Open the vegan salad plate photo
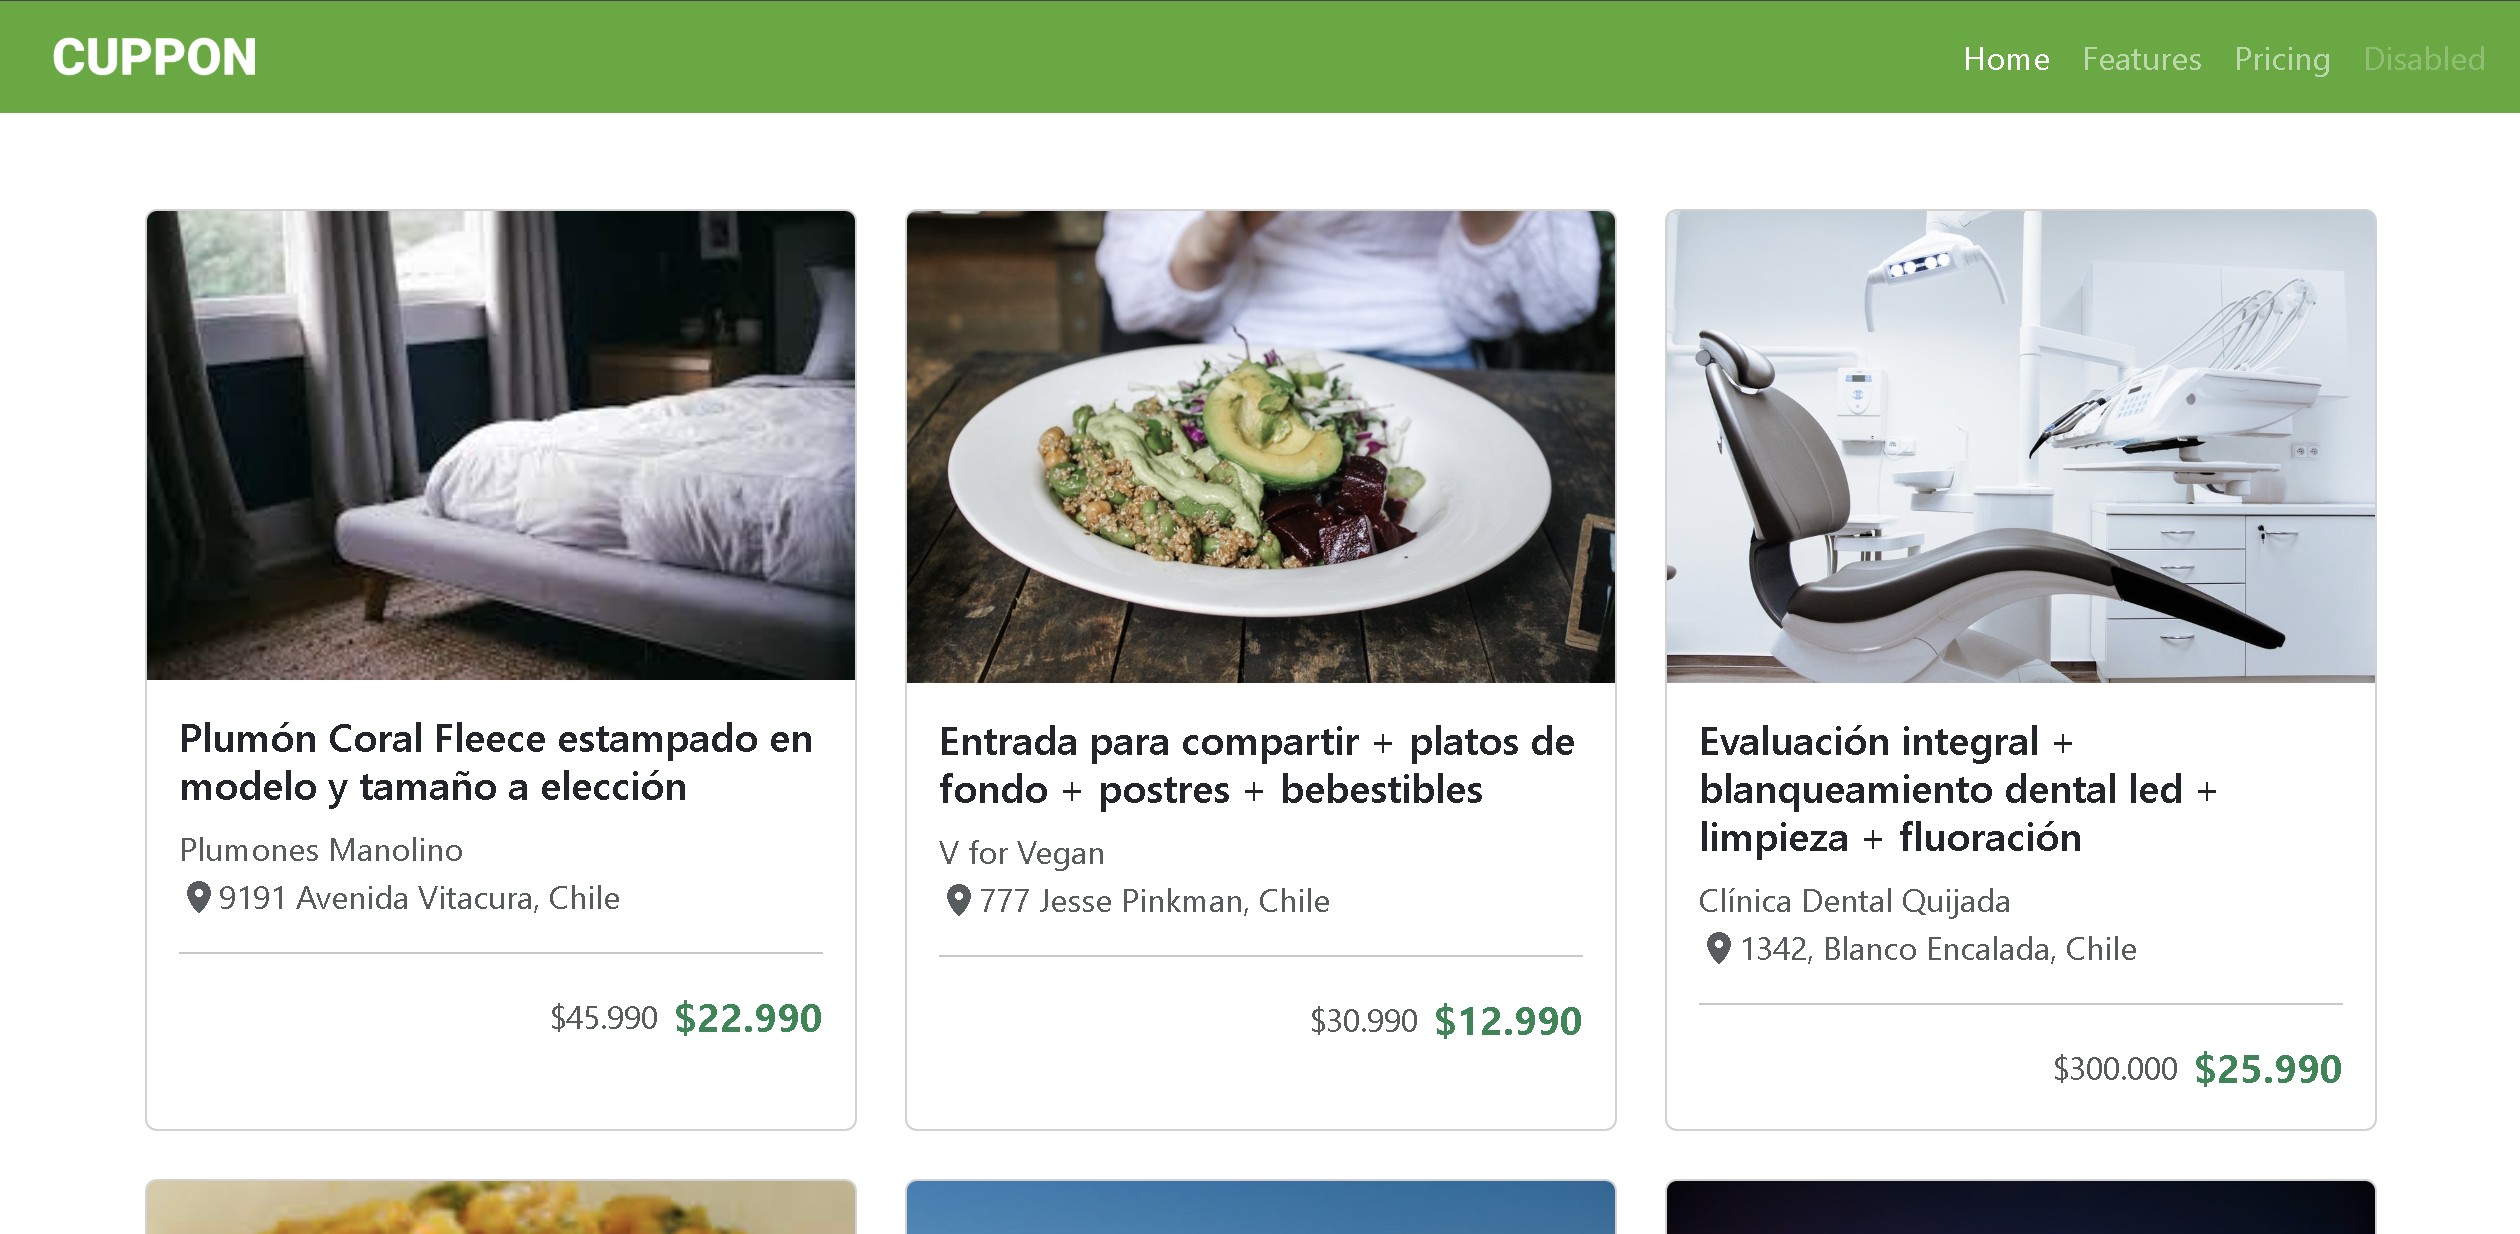The image size is (2520, 1234). pos(1261,446)
